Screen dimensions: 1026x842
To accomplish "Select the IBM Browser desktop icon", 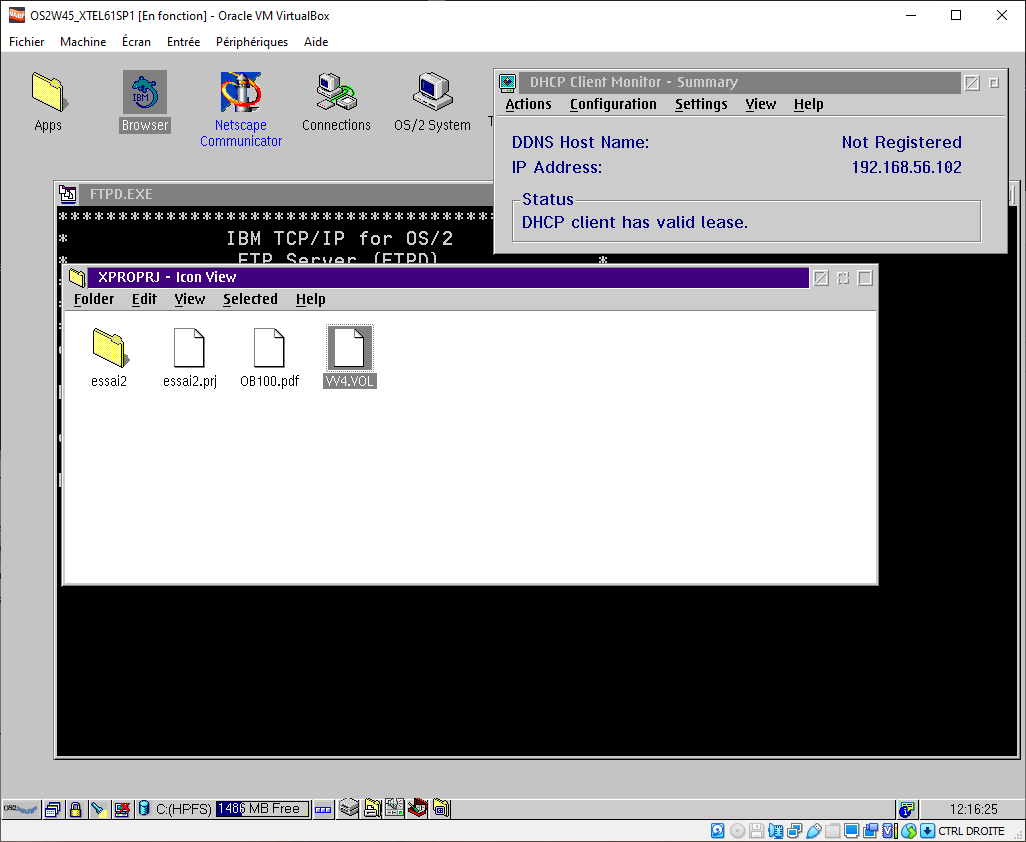I will point(144,93).
